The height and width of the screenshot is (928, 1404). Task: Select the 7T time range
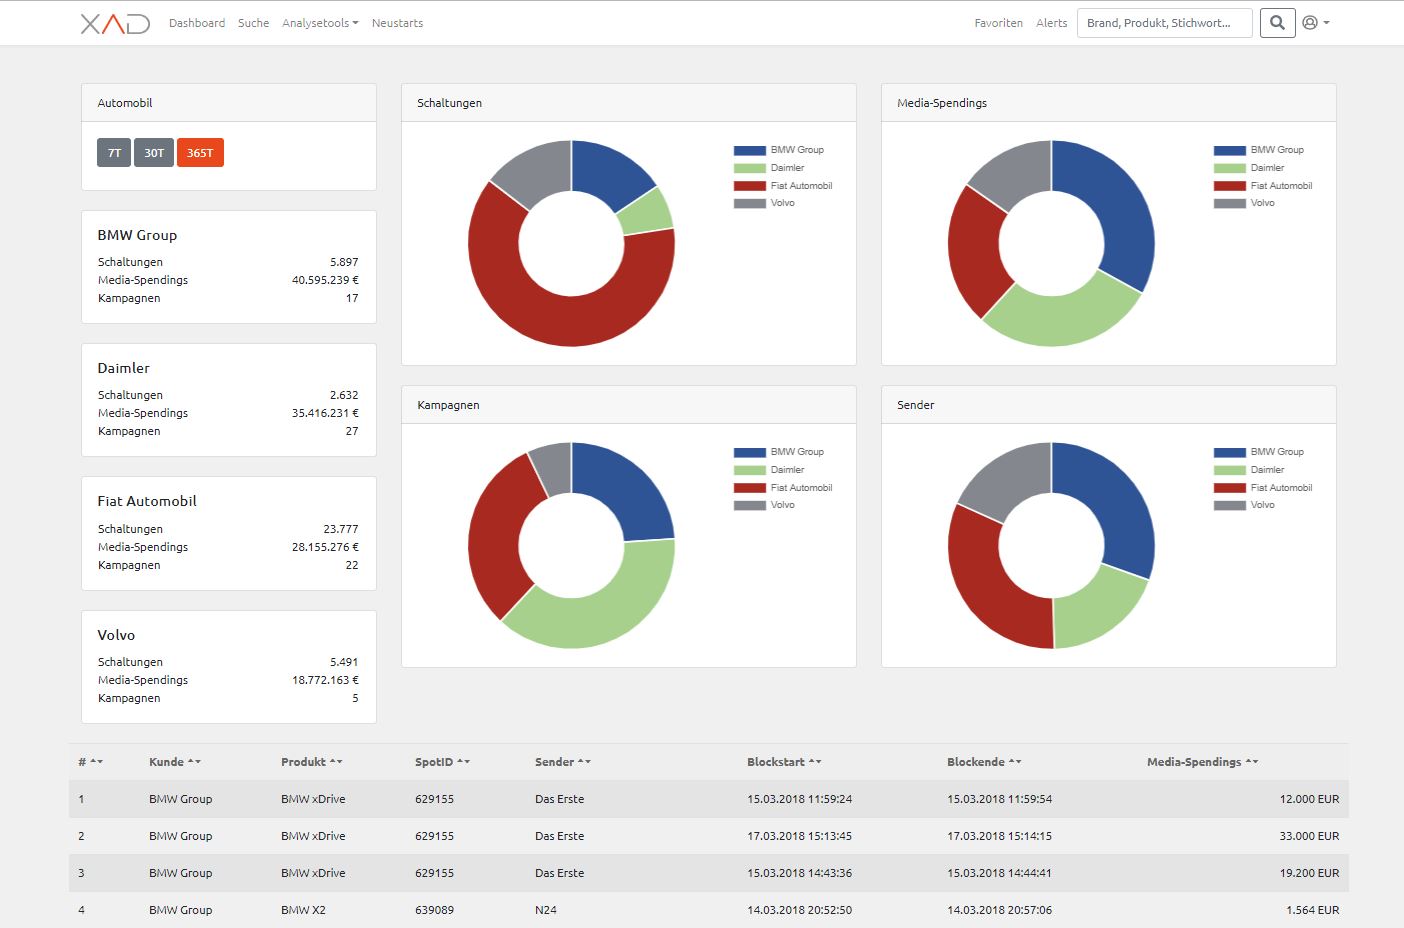tap(114, 153)
